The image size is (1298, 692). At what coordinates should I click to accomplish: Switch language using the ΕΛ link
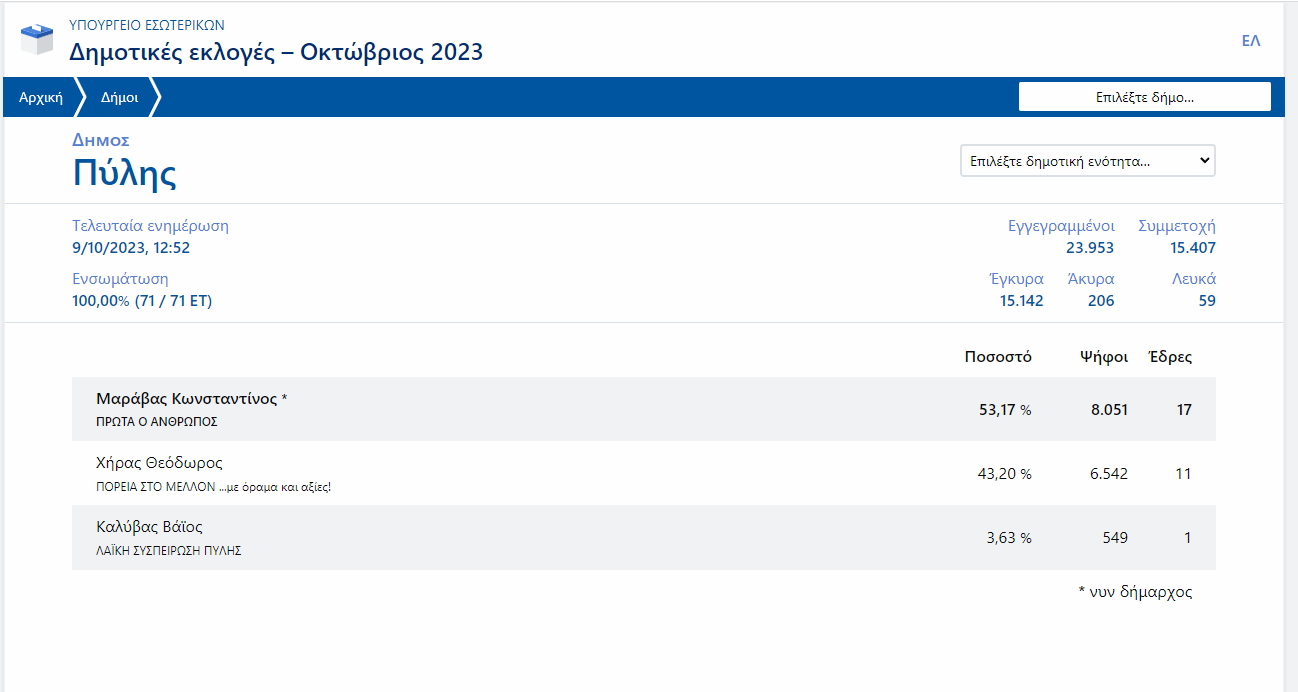pyautogui.click(x=1250, y=41)
